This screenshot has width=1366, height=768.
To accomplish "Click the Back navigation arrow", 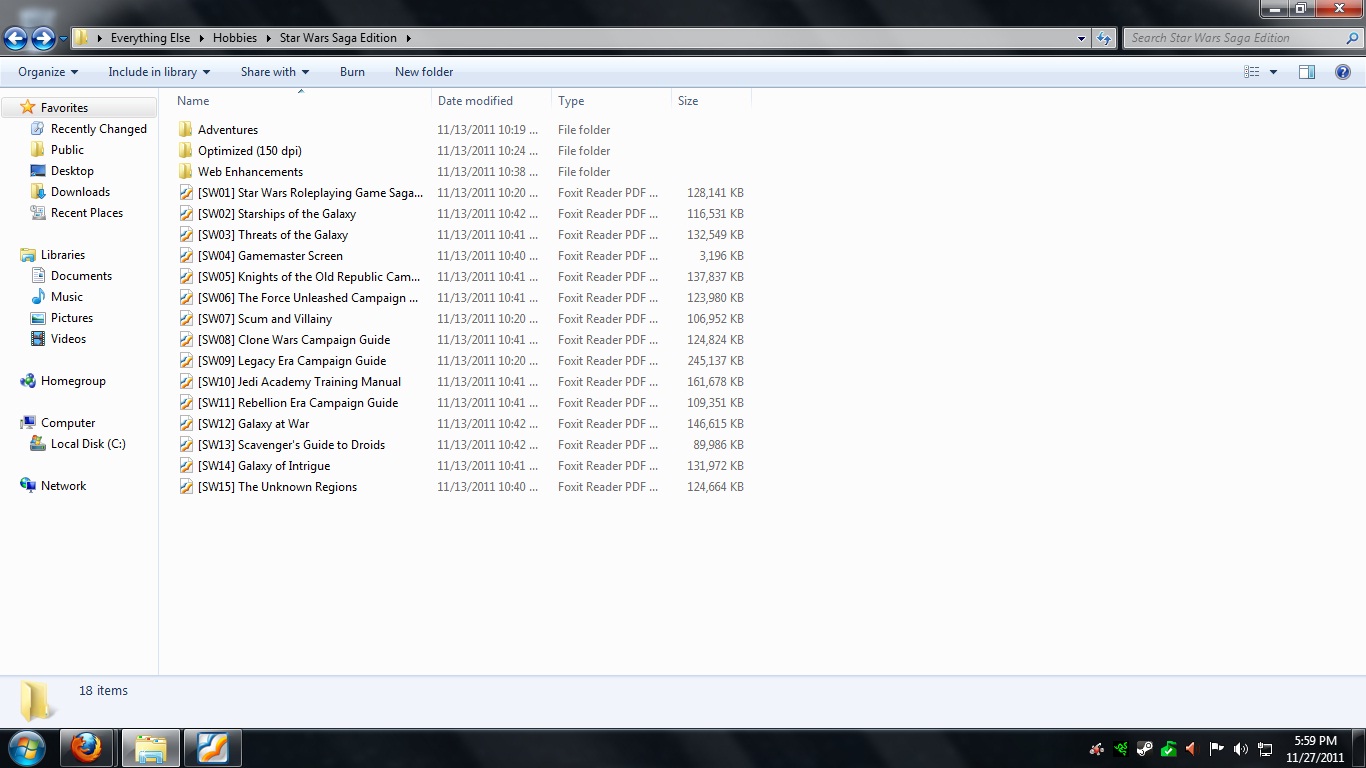I will (15, 38).
